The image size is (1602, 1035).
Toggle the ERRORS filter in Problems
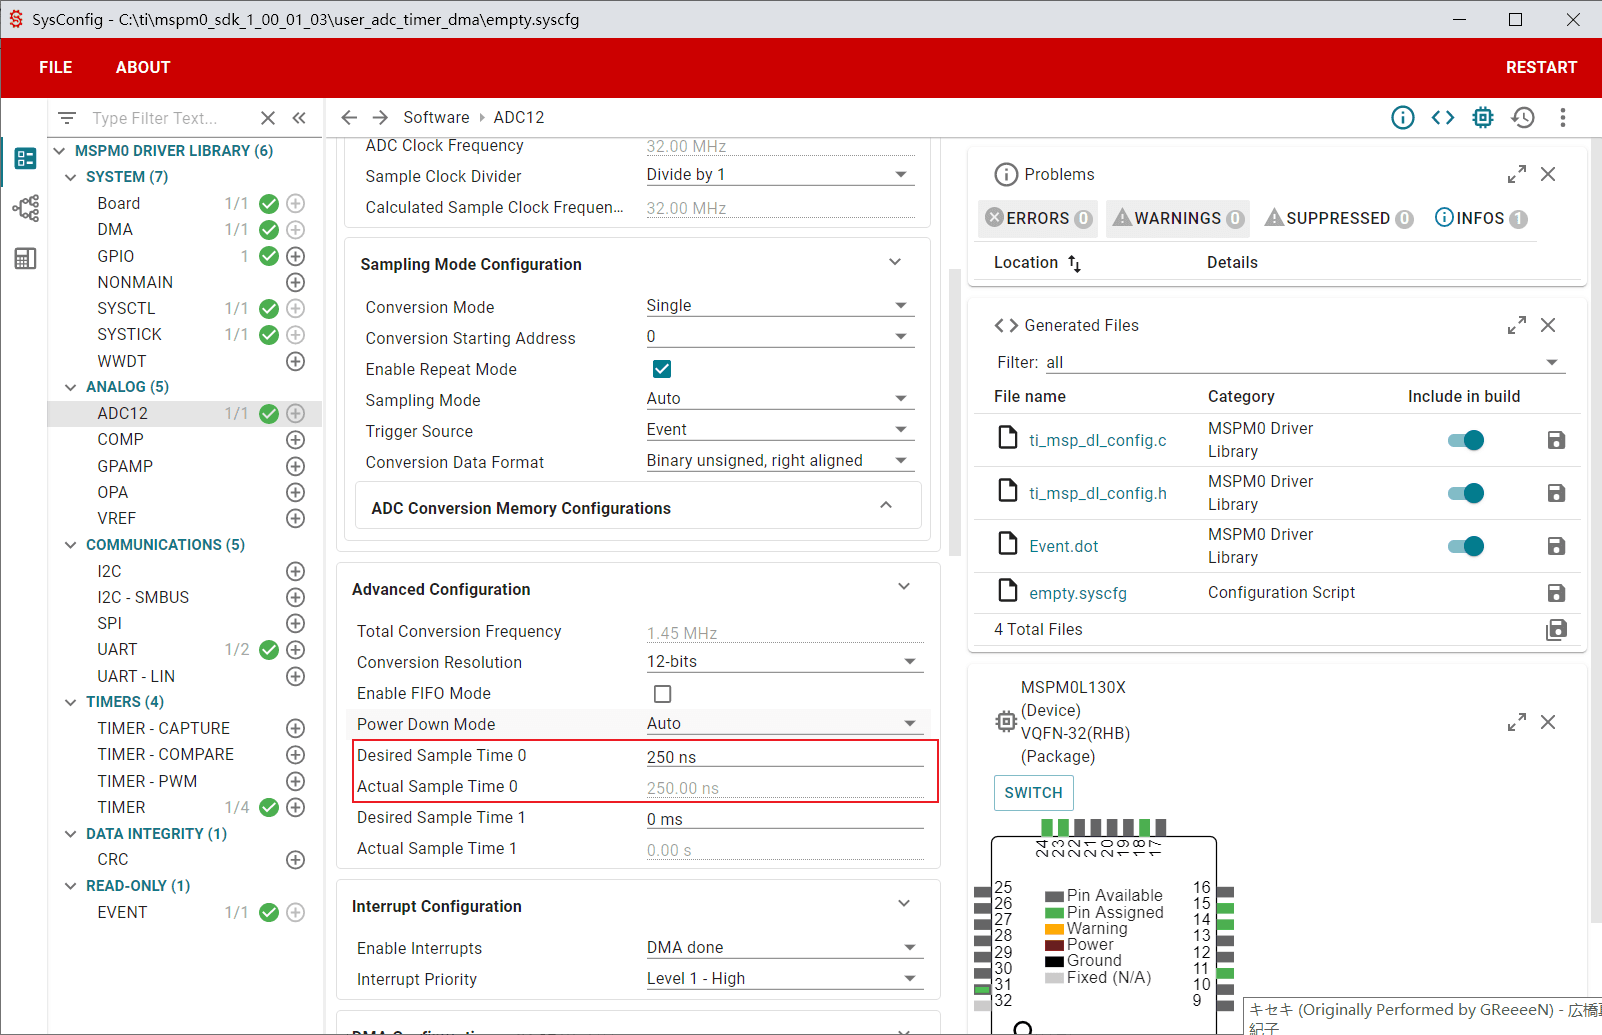point(1038,218)
